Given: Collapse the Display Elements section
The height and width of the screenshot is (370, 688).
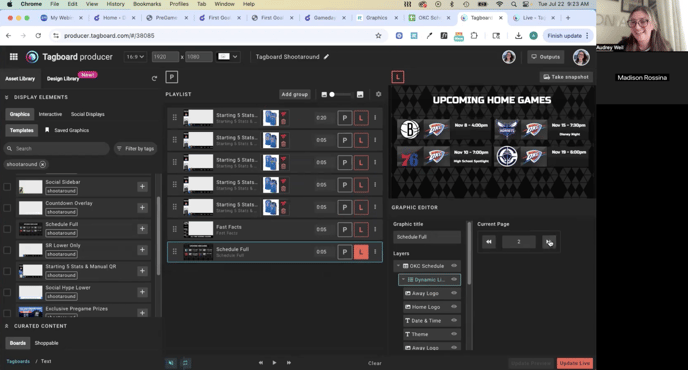Looking at the screenshot, I should pyautogui.click(x=7, y=97).
